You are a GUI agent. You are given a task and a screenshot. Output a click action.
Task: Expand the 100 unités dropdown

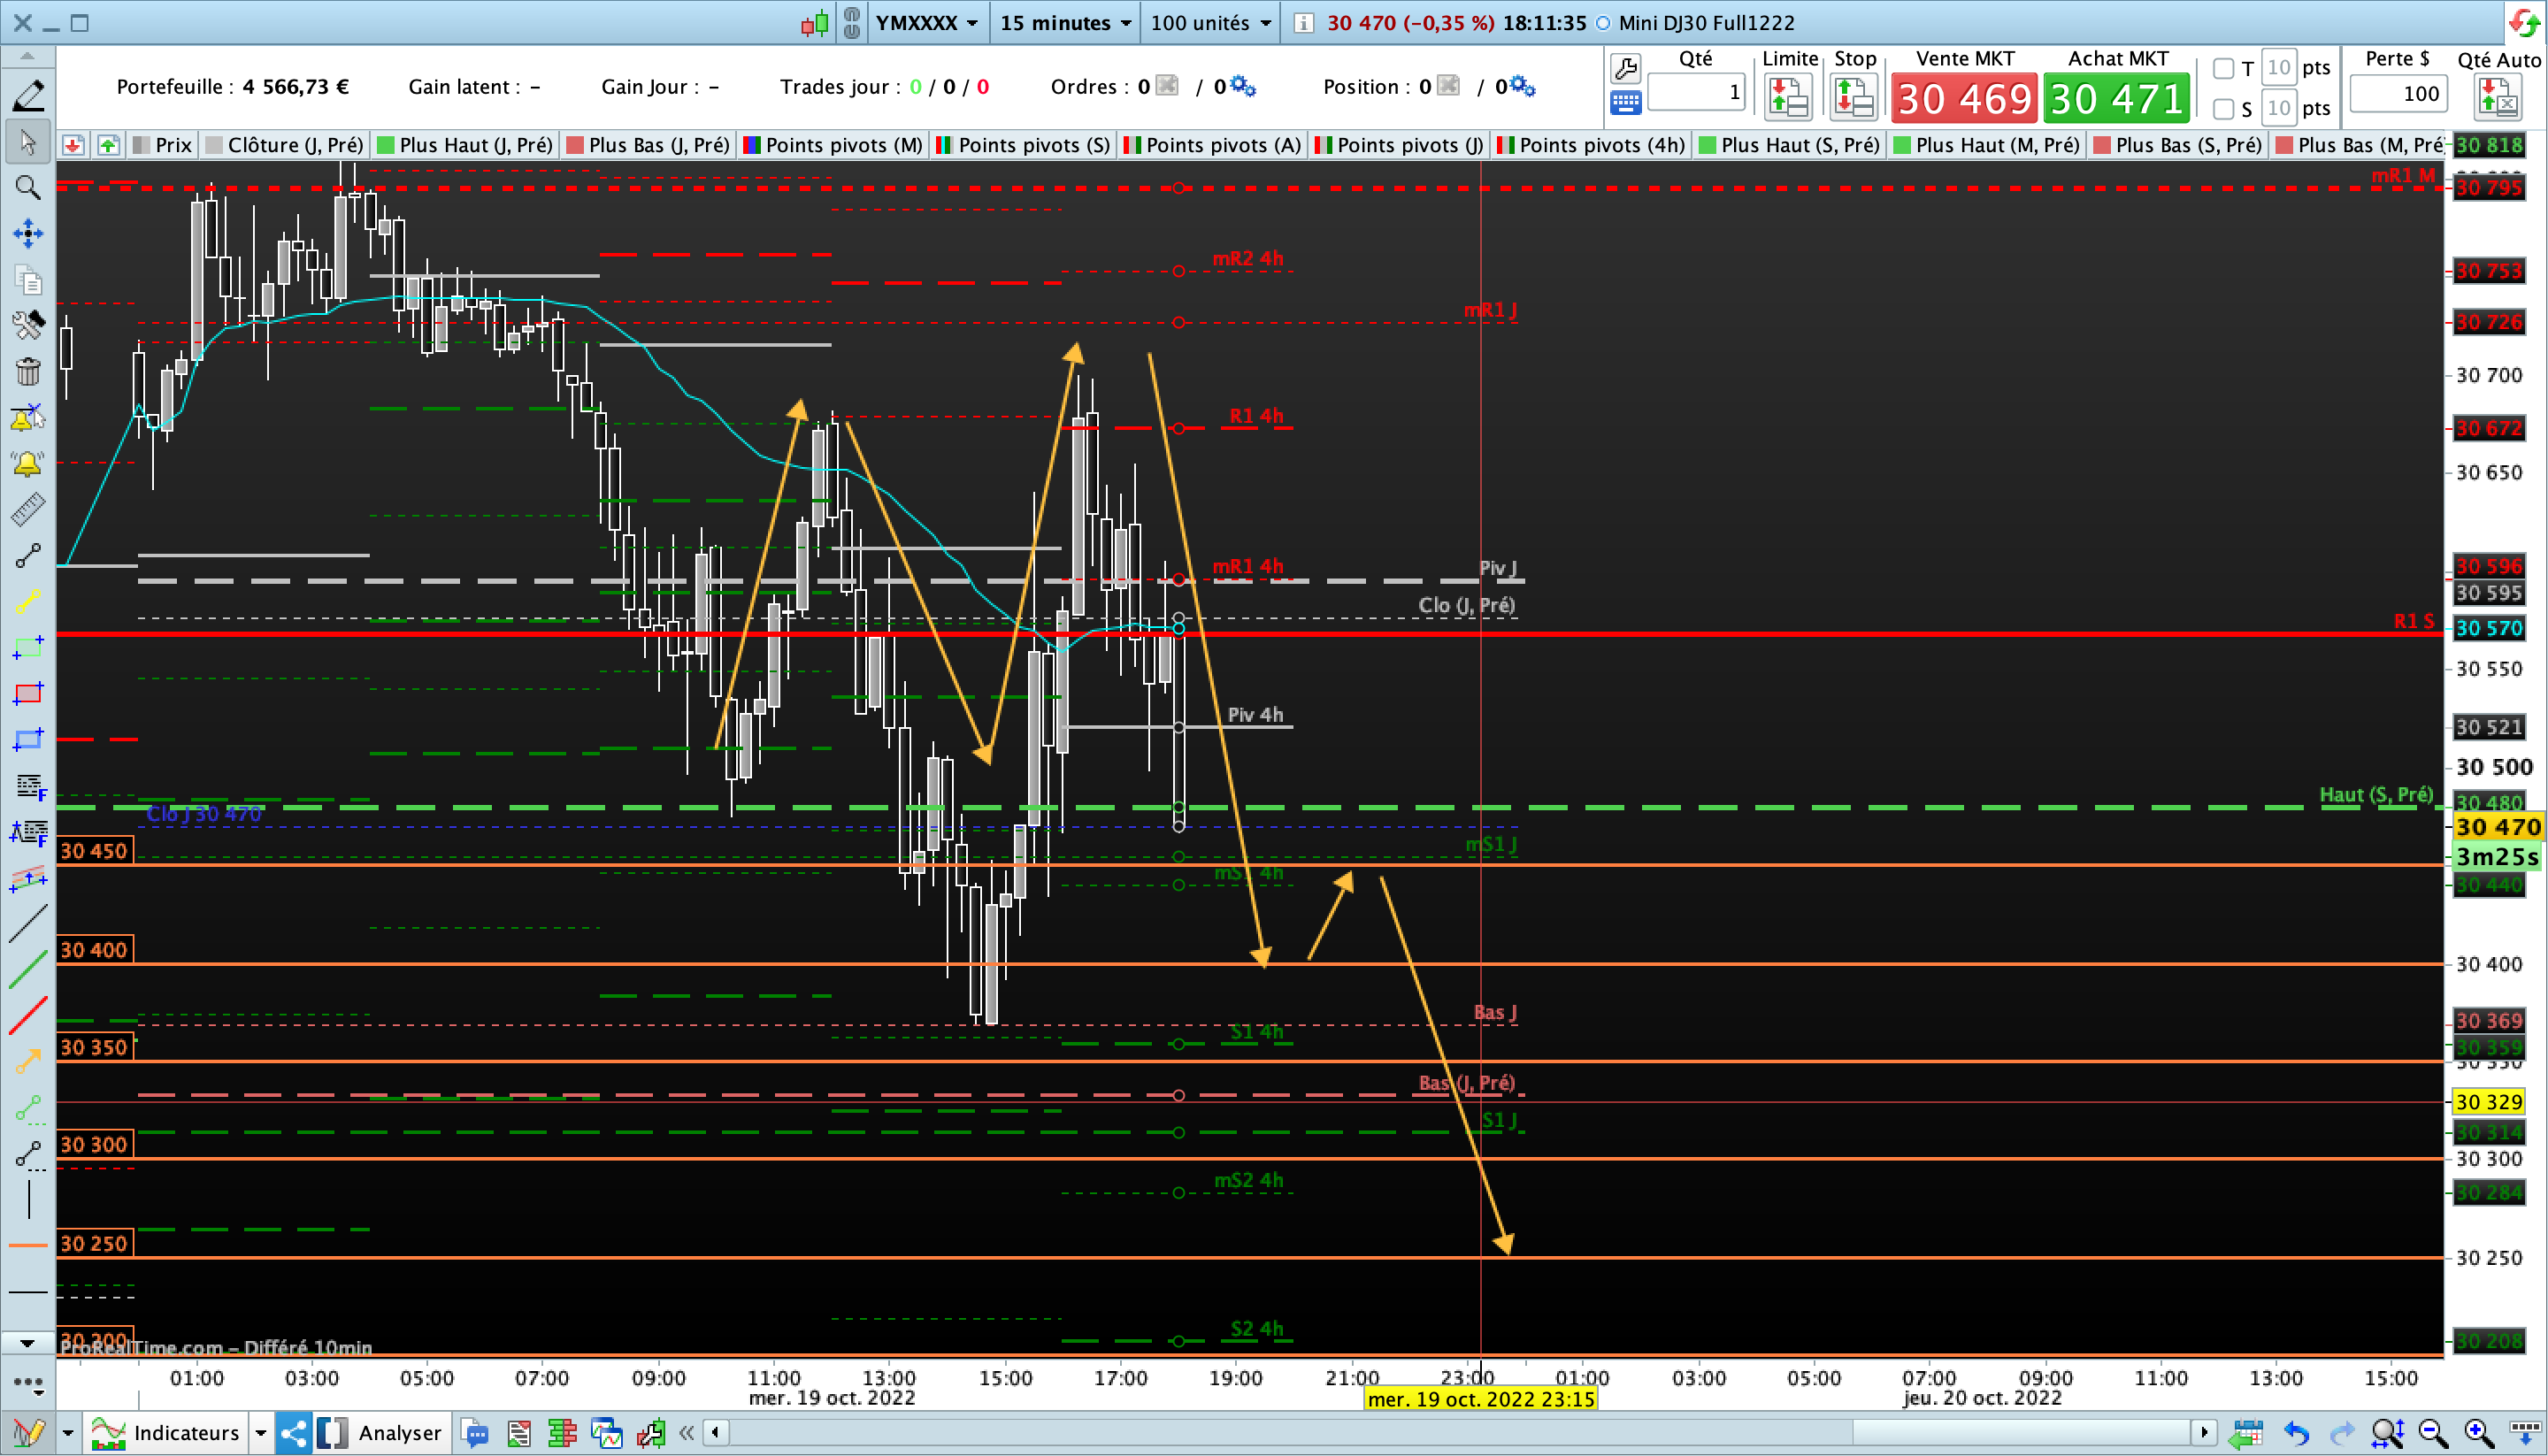[x=1210, y=22]
